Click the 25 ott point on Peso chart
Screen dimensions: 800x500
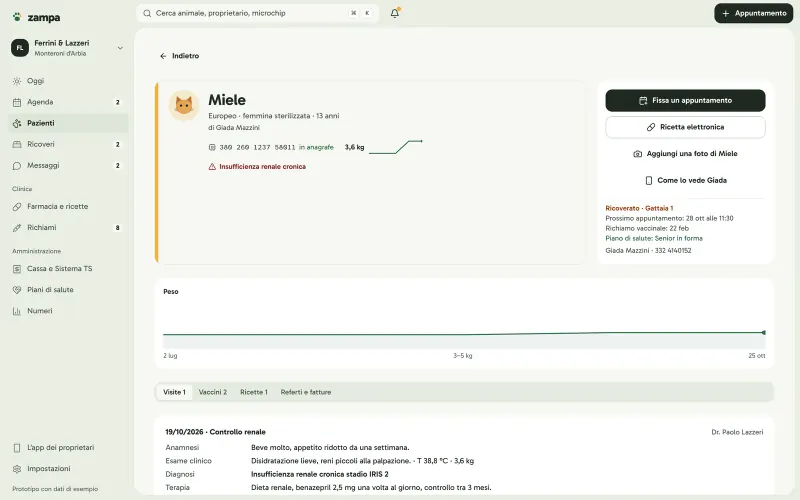pos(763,333)
